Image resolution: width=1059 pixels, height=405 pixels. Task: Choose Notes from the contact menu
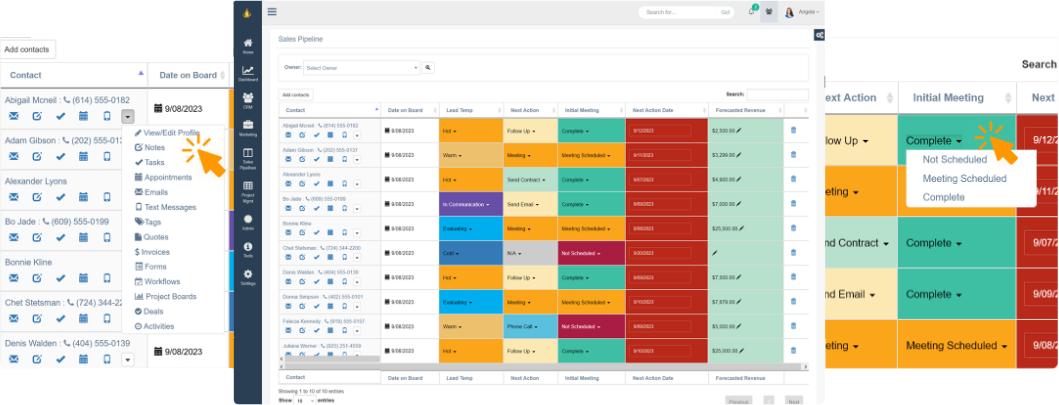(150, 147)
